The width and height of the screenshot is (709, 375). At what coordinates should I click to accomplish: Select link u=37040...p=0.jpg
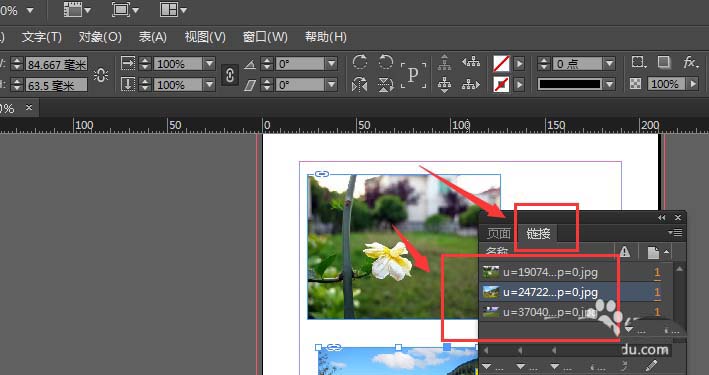click(x=575, y=312)
